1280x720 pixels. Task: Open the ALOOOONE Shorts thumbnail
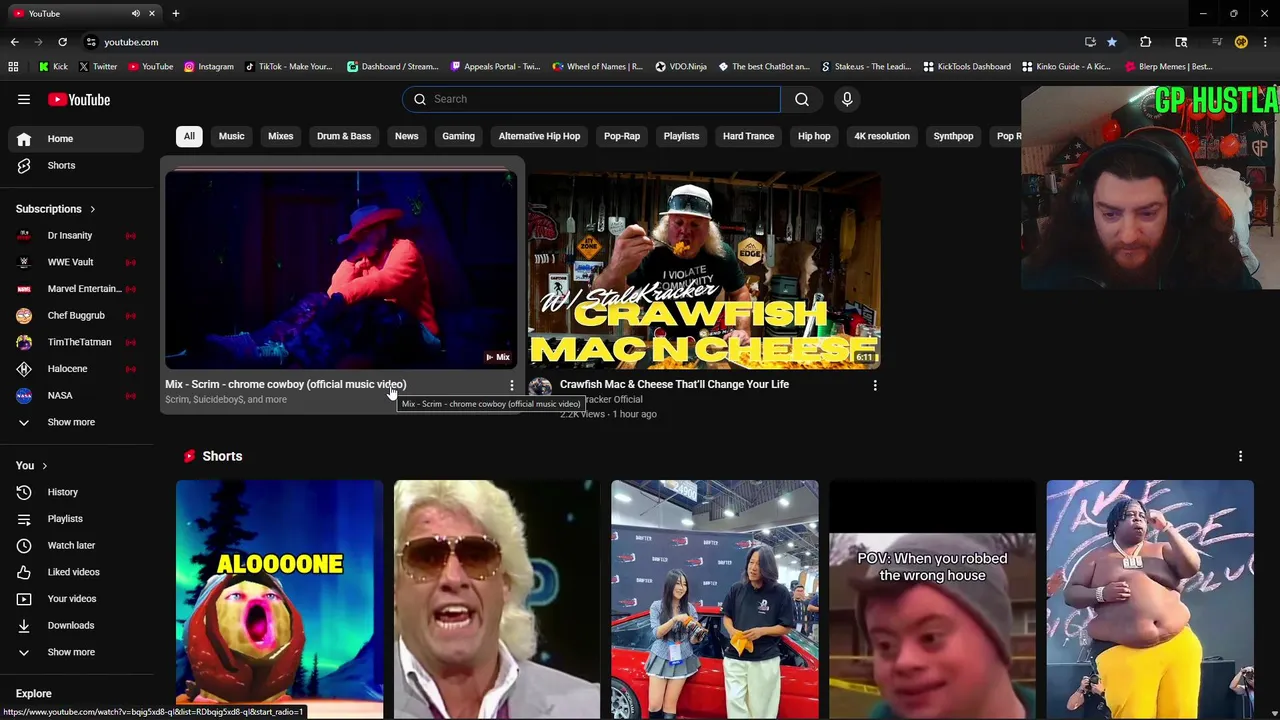pos(279,599)
